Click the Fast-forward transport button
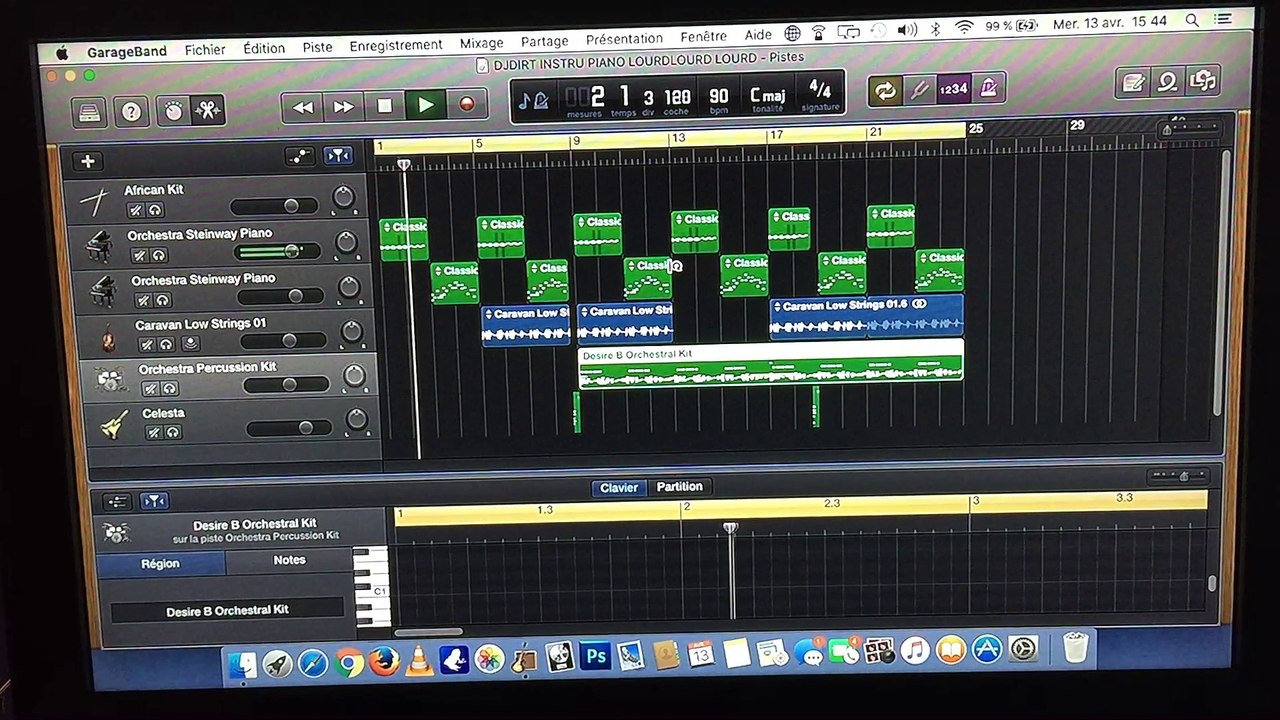The width and height of the screenshot is (1280, 720). click(x=343, y=106)
